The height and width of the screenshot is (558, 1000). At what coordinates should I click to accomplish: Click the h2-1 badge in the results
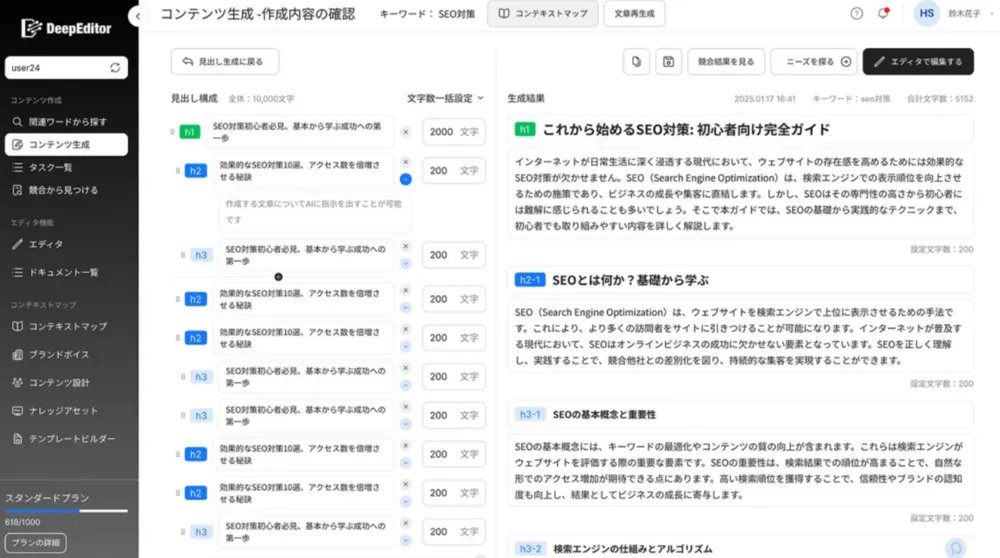coord(529,280)
